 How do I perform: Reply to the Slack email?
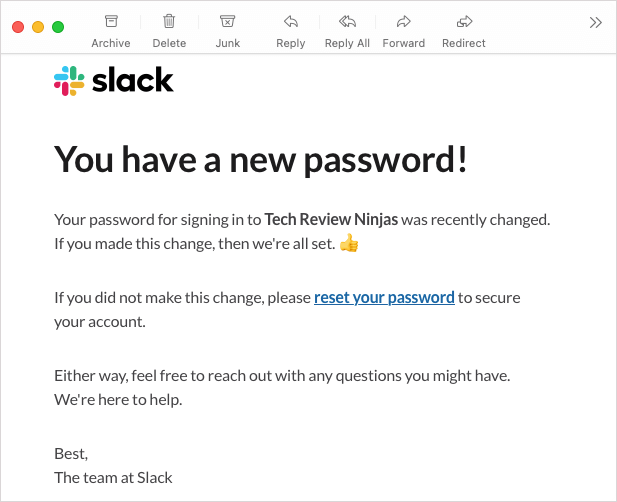[x=290, y=21]
